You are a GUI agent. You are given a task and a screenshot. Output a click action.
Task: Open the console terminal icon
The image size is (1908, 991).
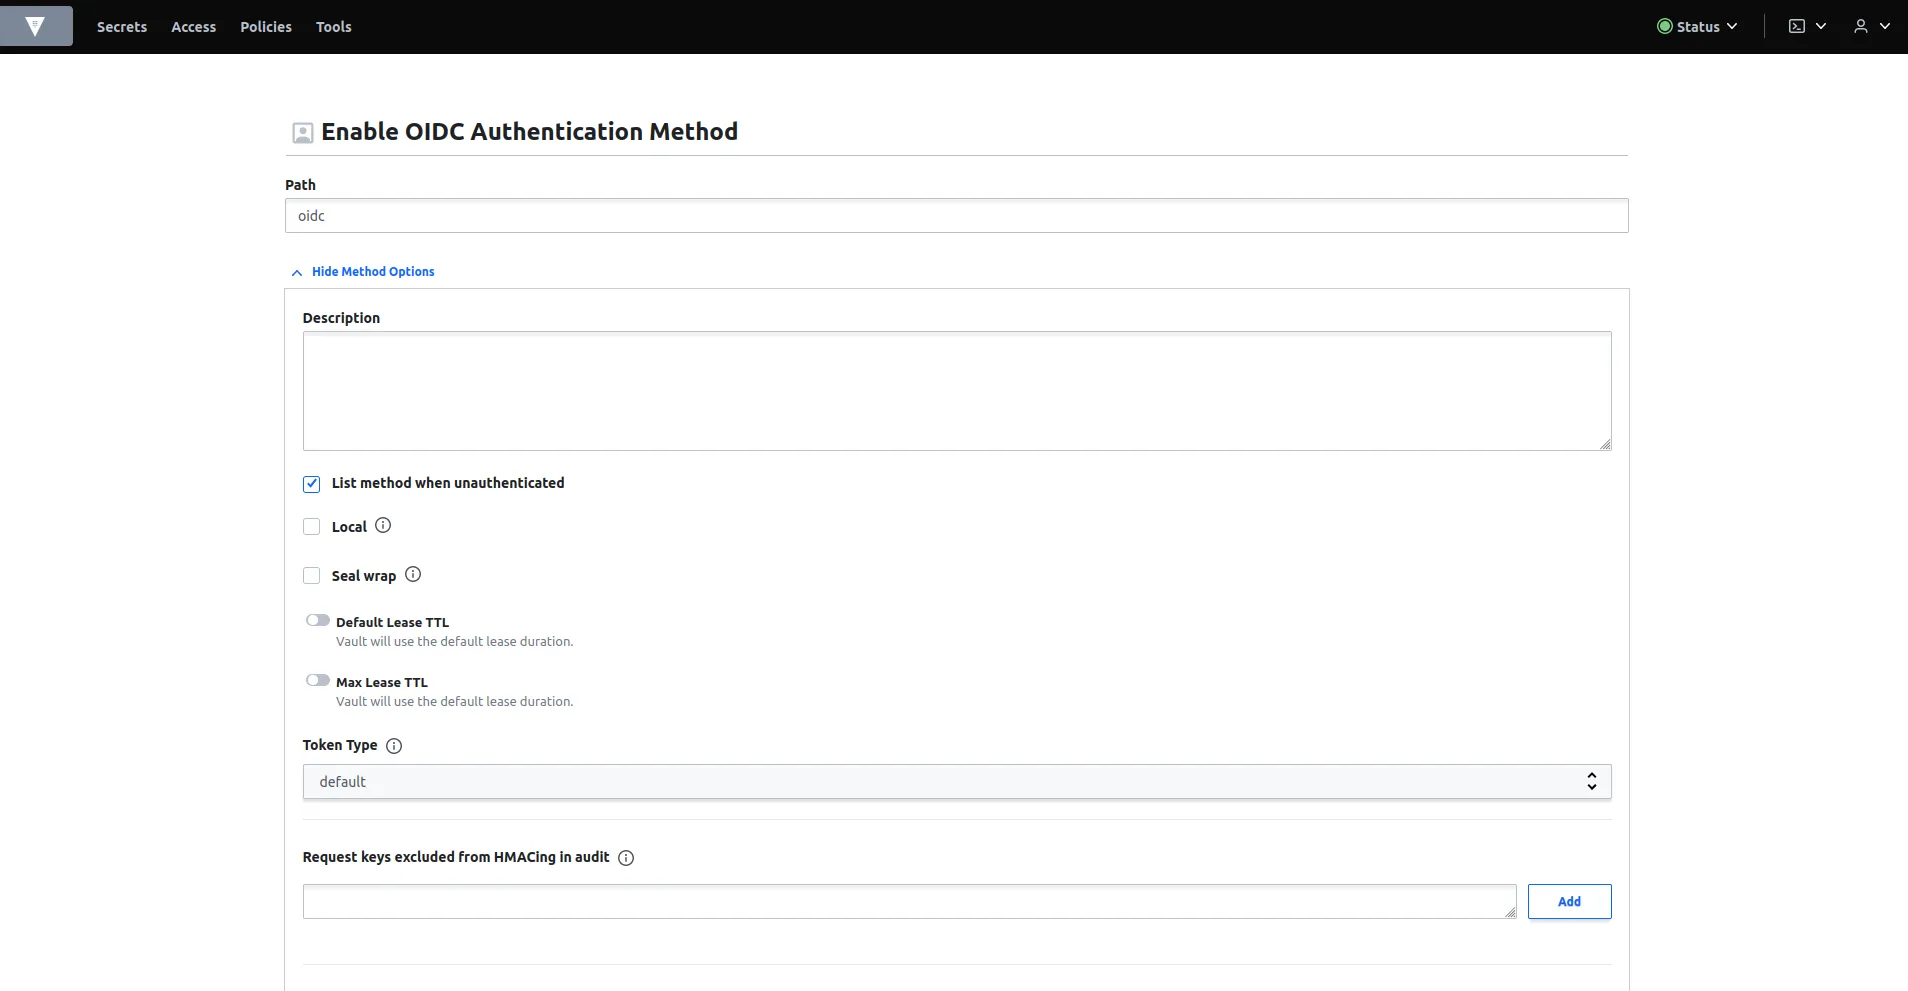[1797, 26]
